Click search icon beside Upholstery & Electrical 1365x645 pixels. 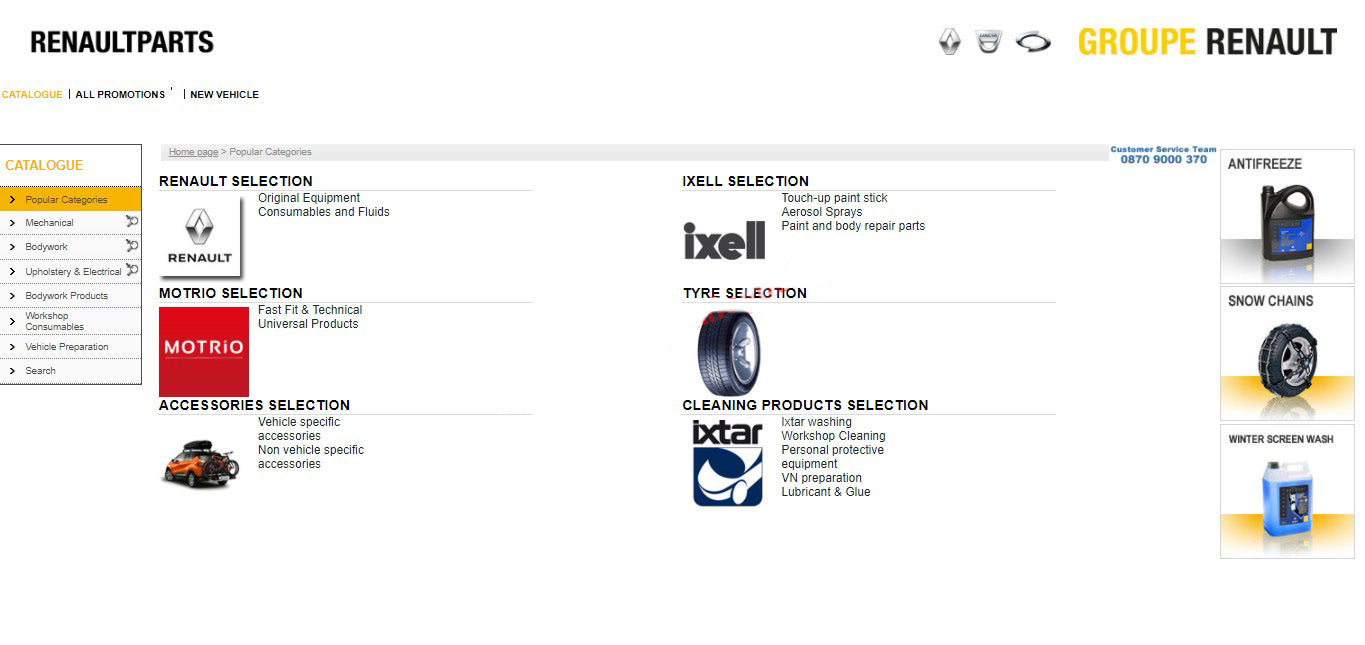click(x=132, y=270)
